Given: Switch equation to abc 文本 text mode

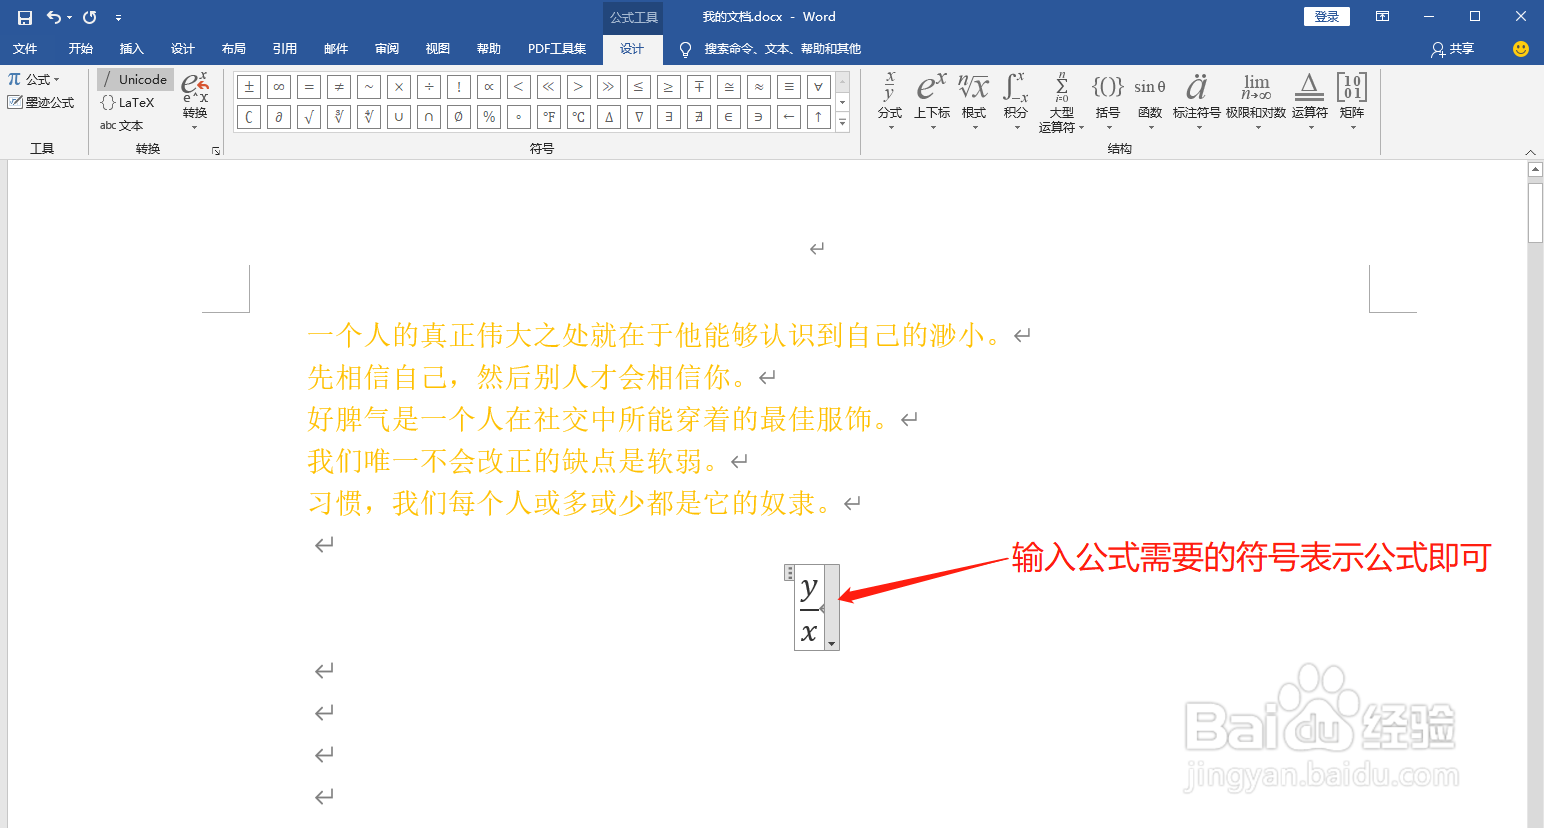Looking at the screenshot, I should pos(121,125).
